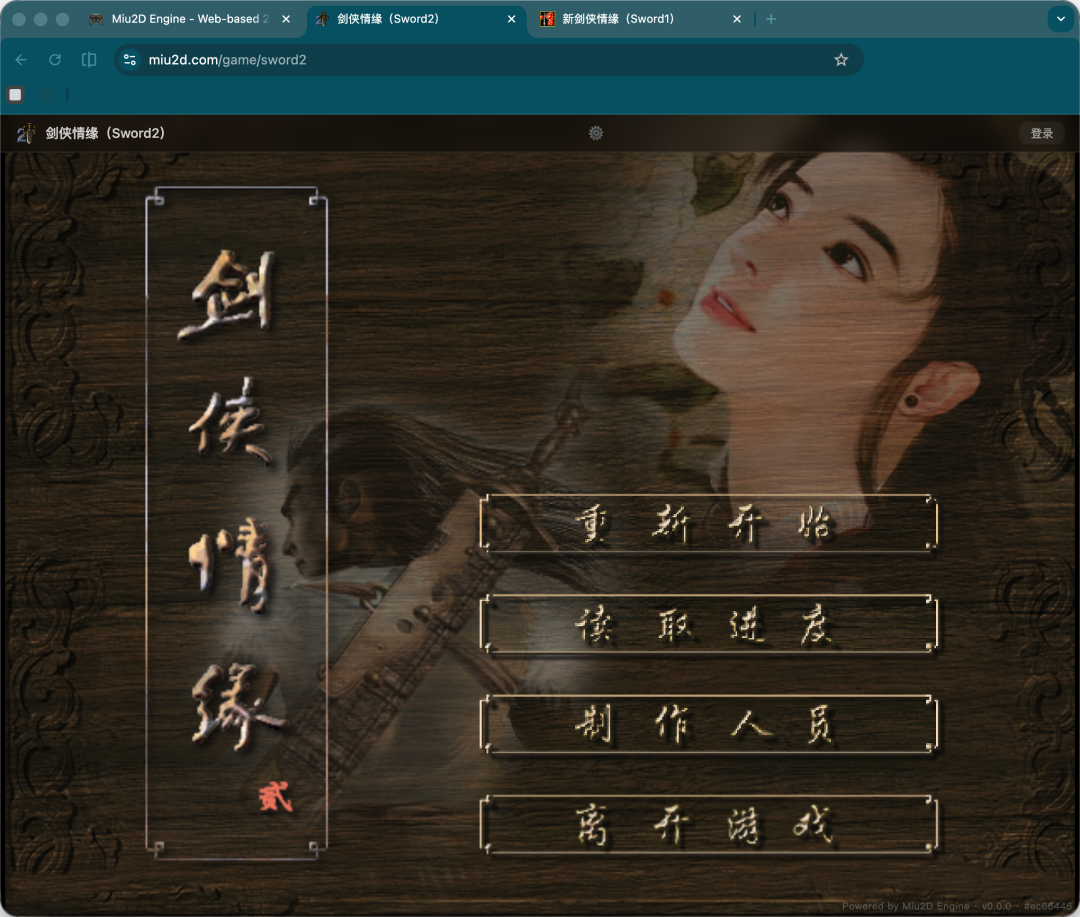The width and height of the screenshot is (1080, 917).
Task: Open 制作人员 credits menu item
Action: point(708,725)
